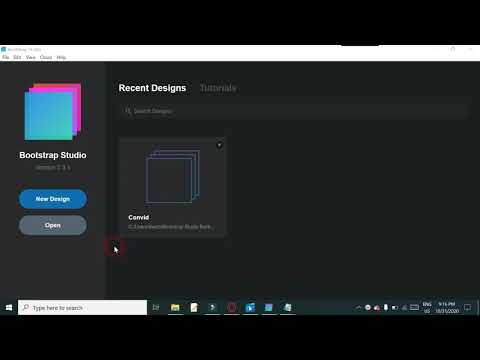The height and width of the screenshot is (360, 480).
Task: Click the Bootstrap Studio version text
Action: [x=53, y=167]
